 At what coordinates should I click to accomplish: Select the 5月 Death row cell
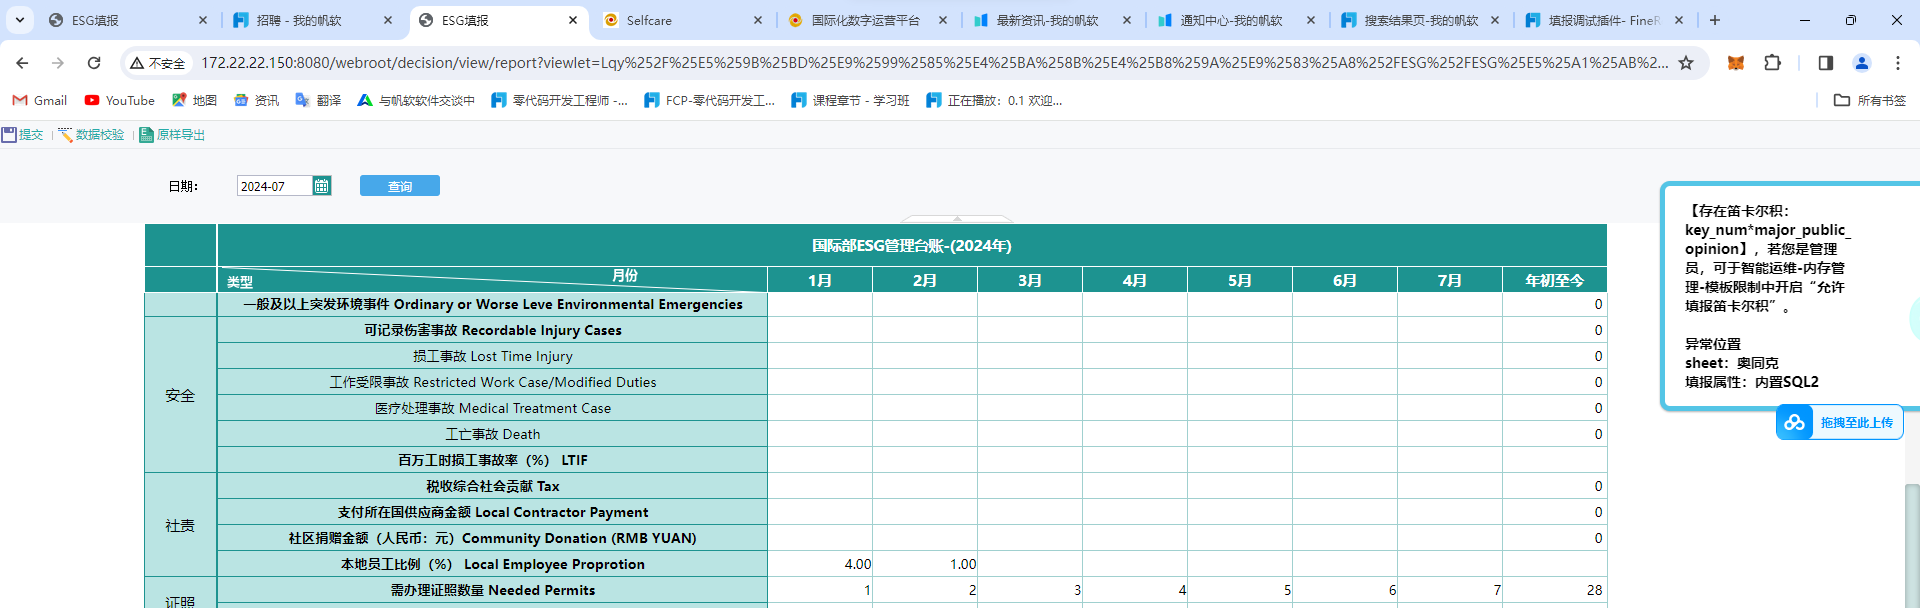(x=1240, y=434)
